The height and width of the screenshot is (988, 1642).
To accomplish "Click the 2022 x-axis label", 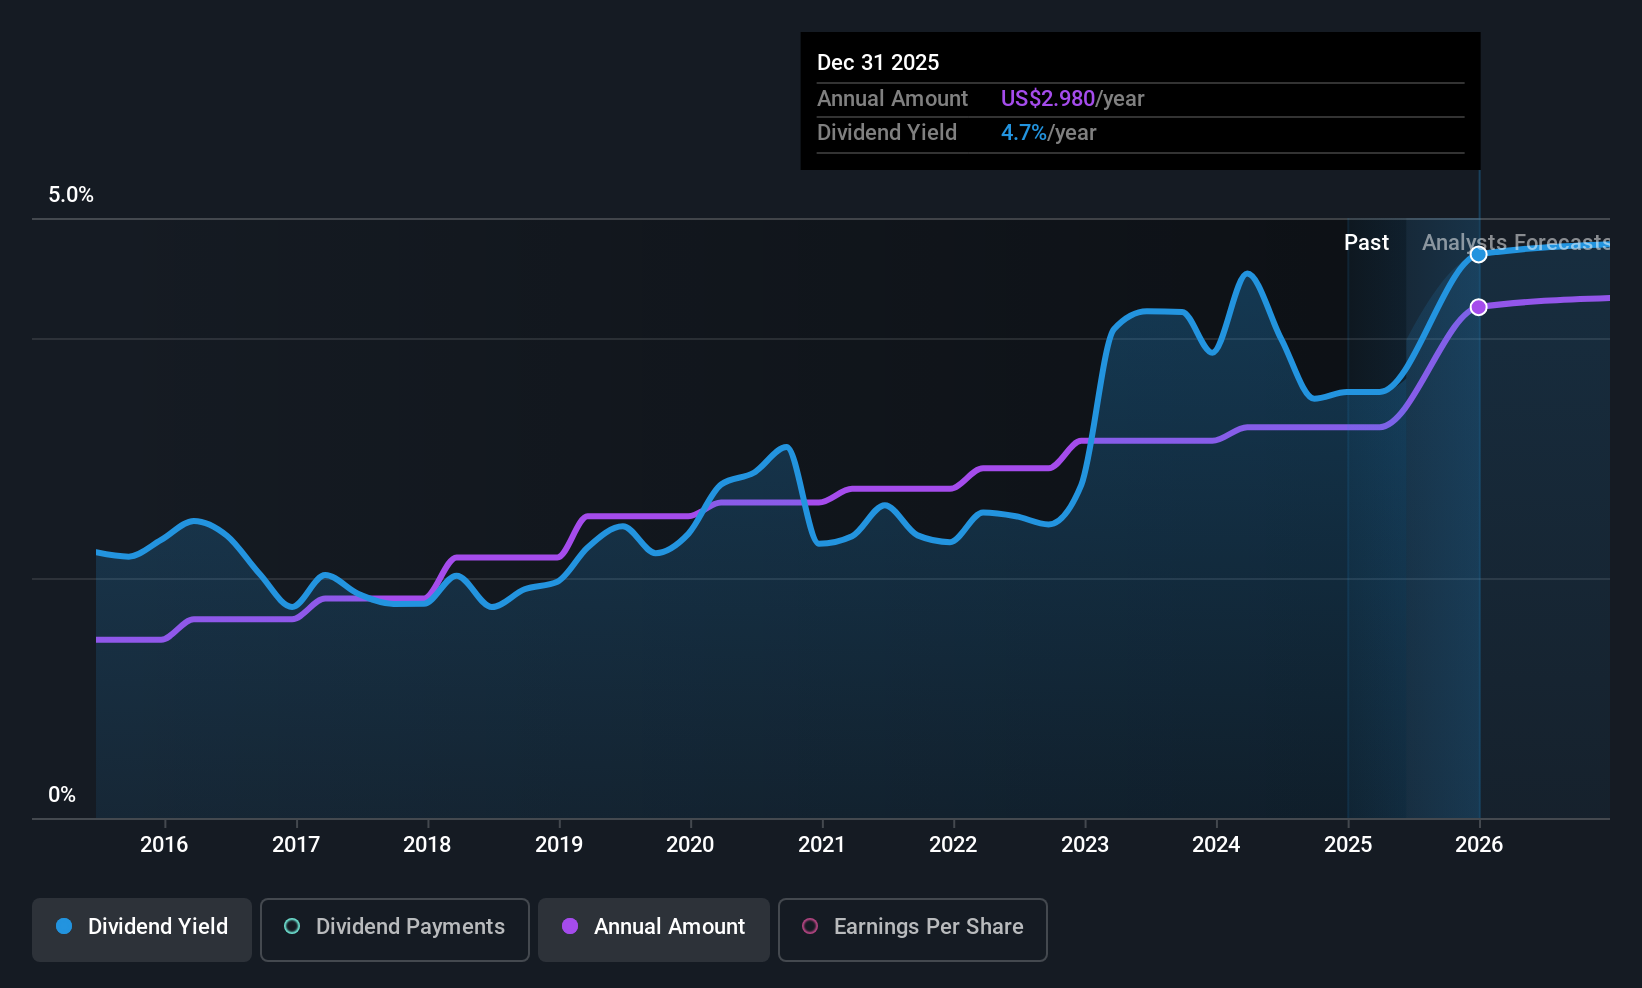I will pyautogui.click(x=953, y=845).
